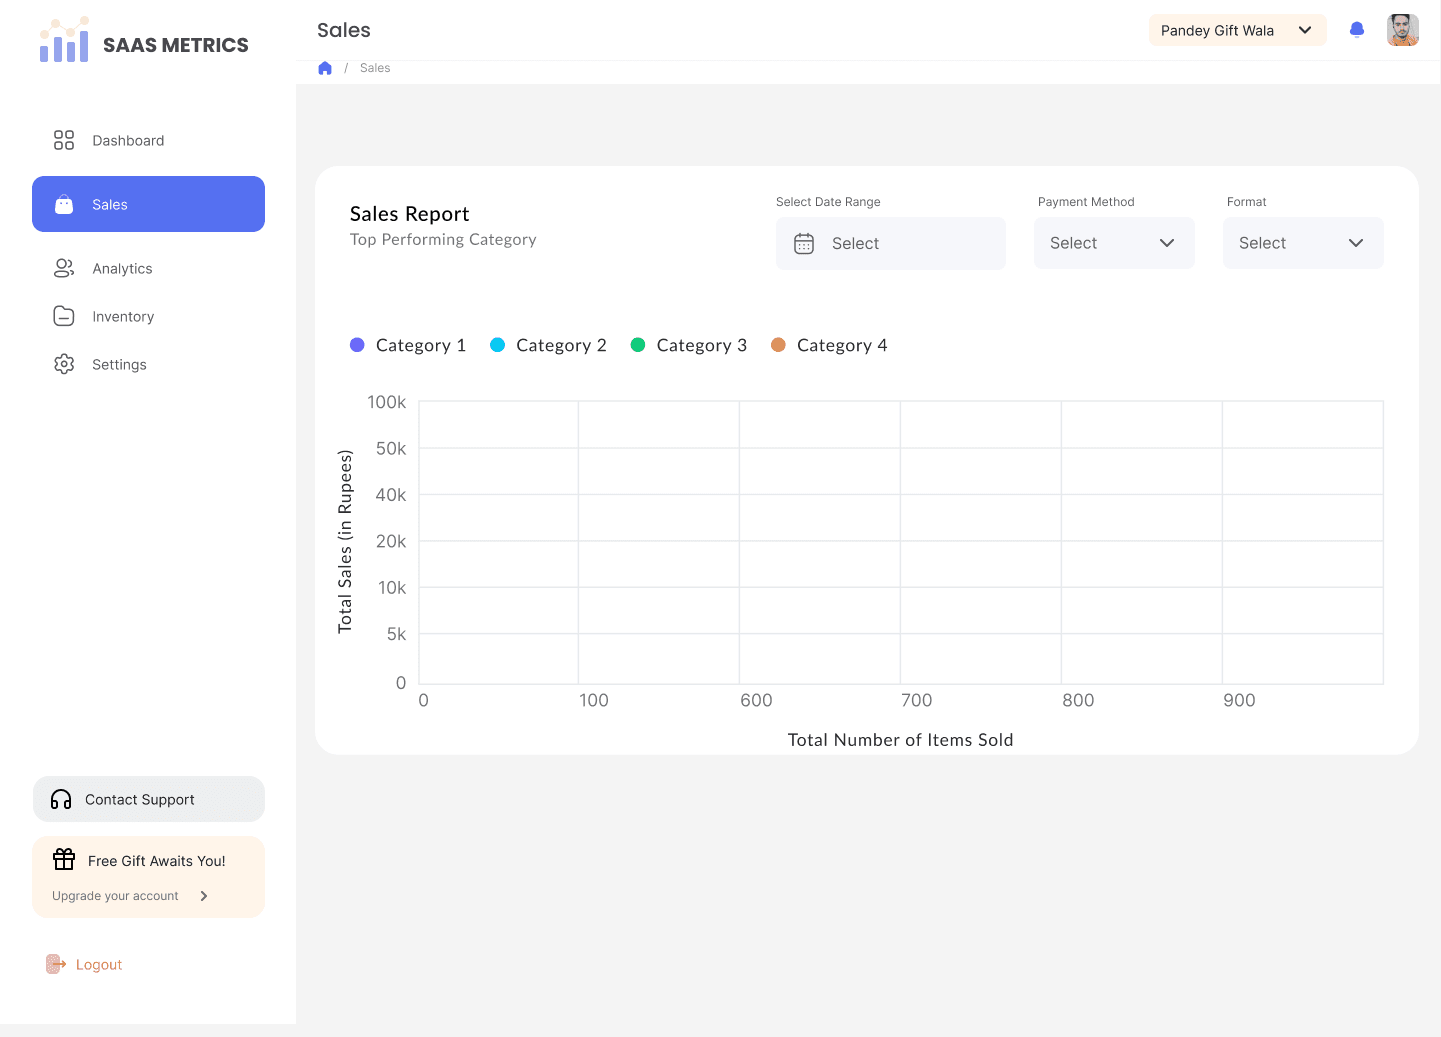Image resolution: width=1441 pixels, height=1037 pixels.
Task: Open notifications via bell icon
Action: [1357, 30]
